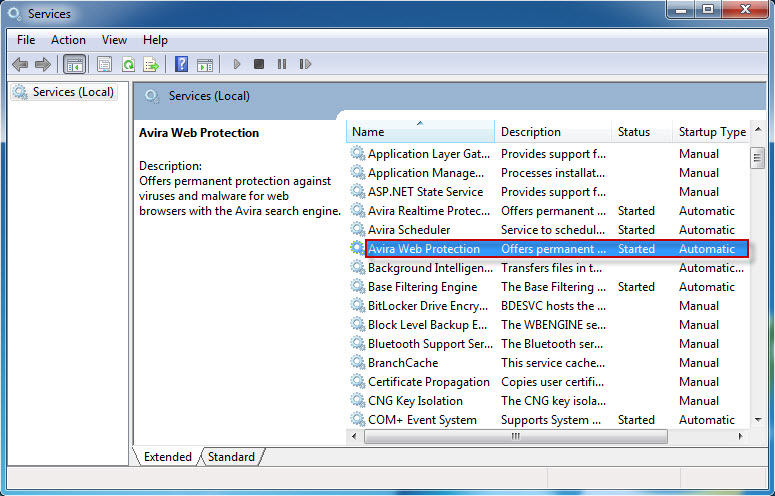Click 'Manual' startup type of BranchCache
775x496 pixels.
[x=699, y=363]
